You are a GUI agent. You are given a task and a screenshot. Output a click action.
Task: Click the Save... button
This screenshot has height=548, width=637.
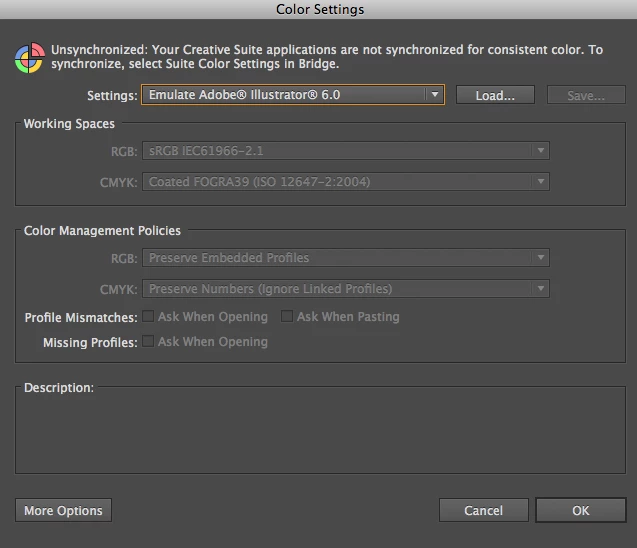point(586,95)
